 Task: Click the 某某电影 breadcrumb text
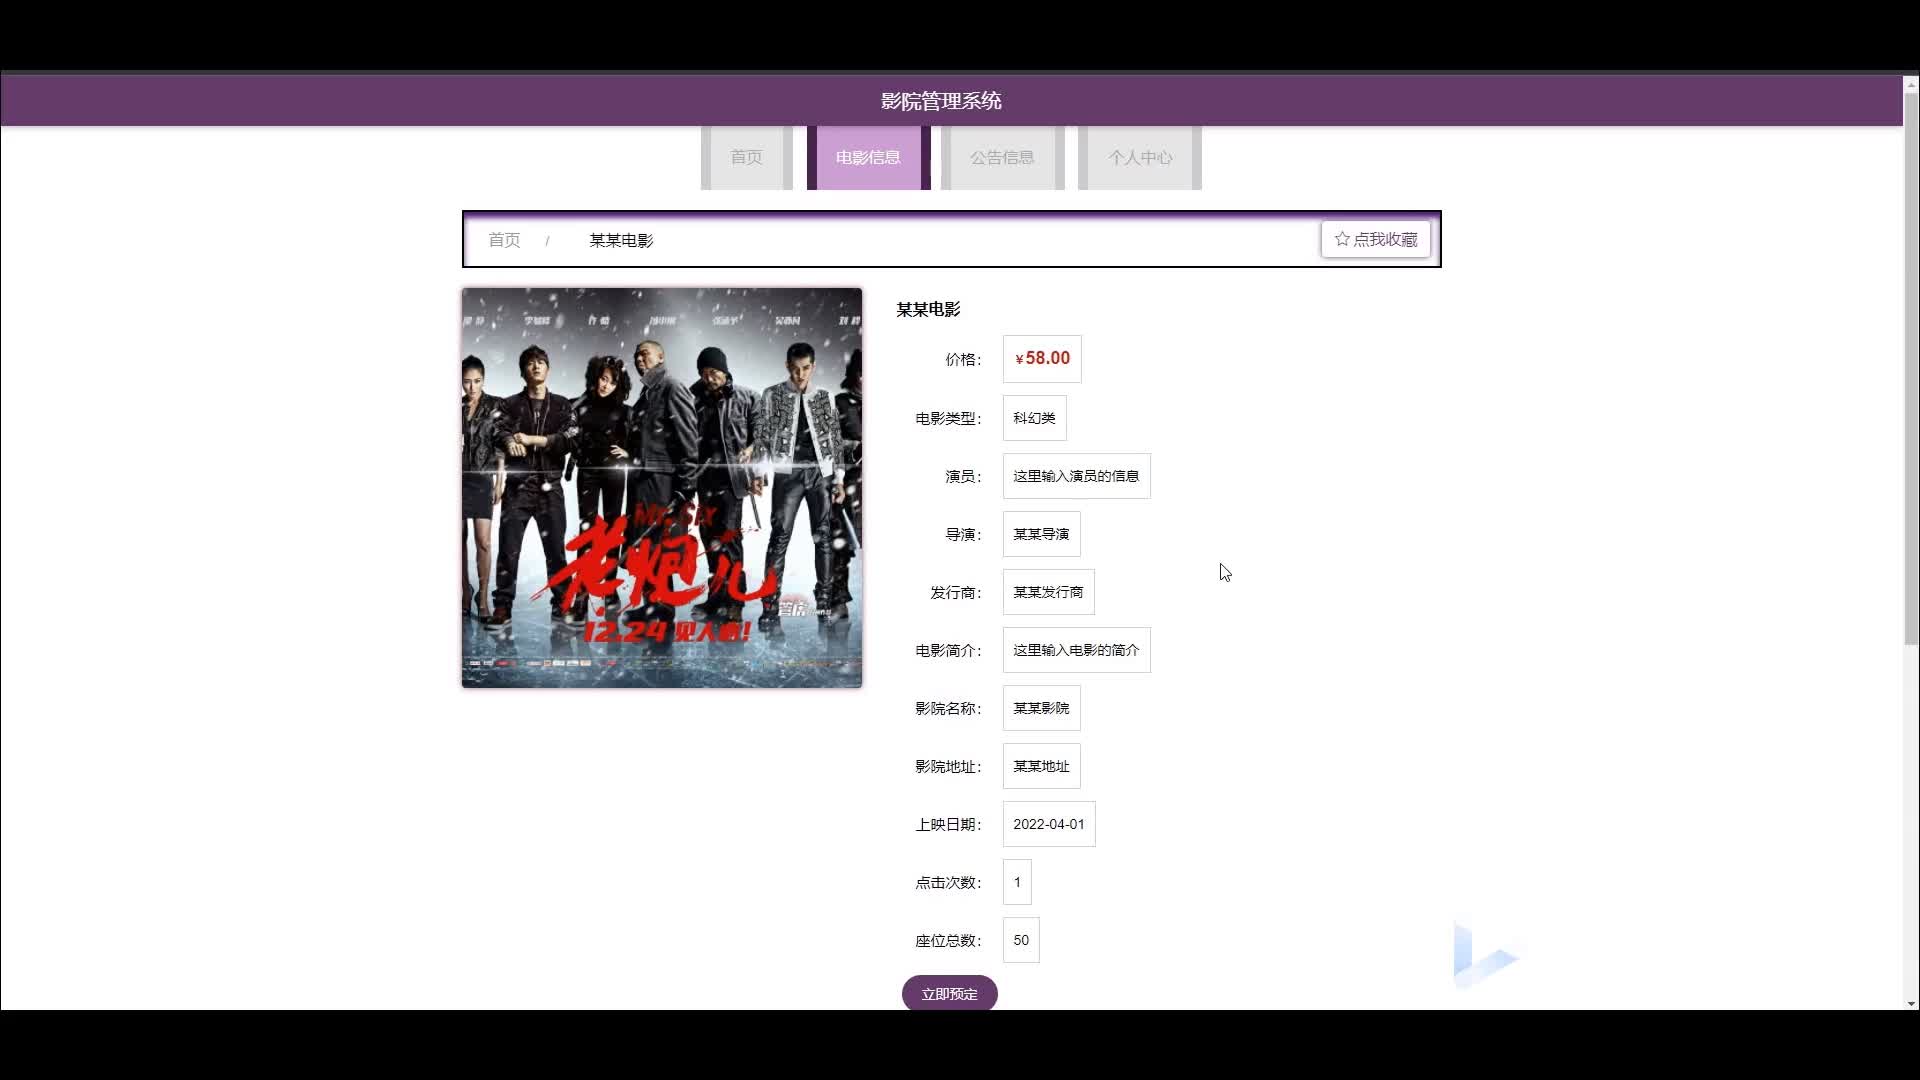[621, 240]
